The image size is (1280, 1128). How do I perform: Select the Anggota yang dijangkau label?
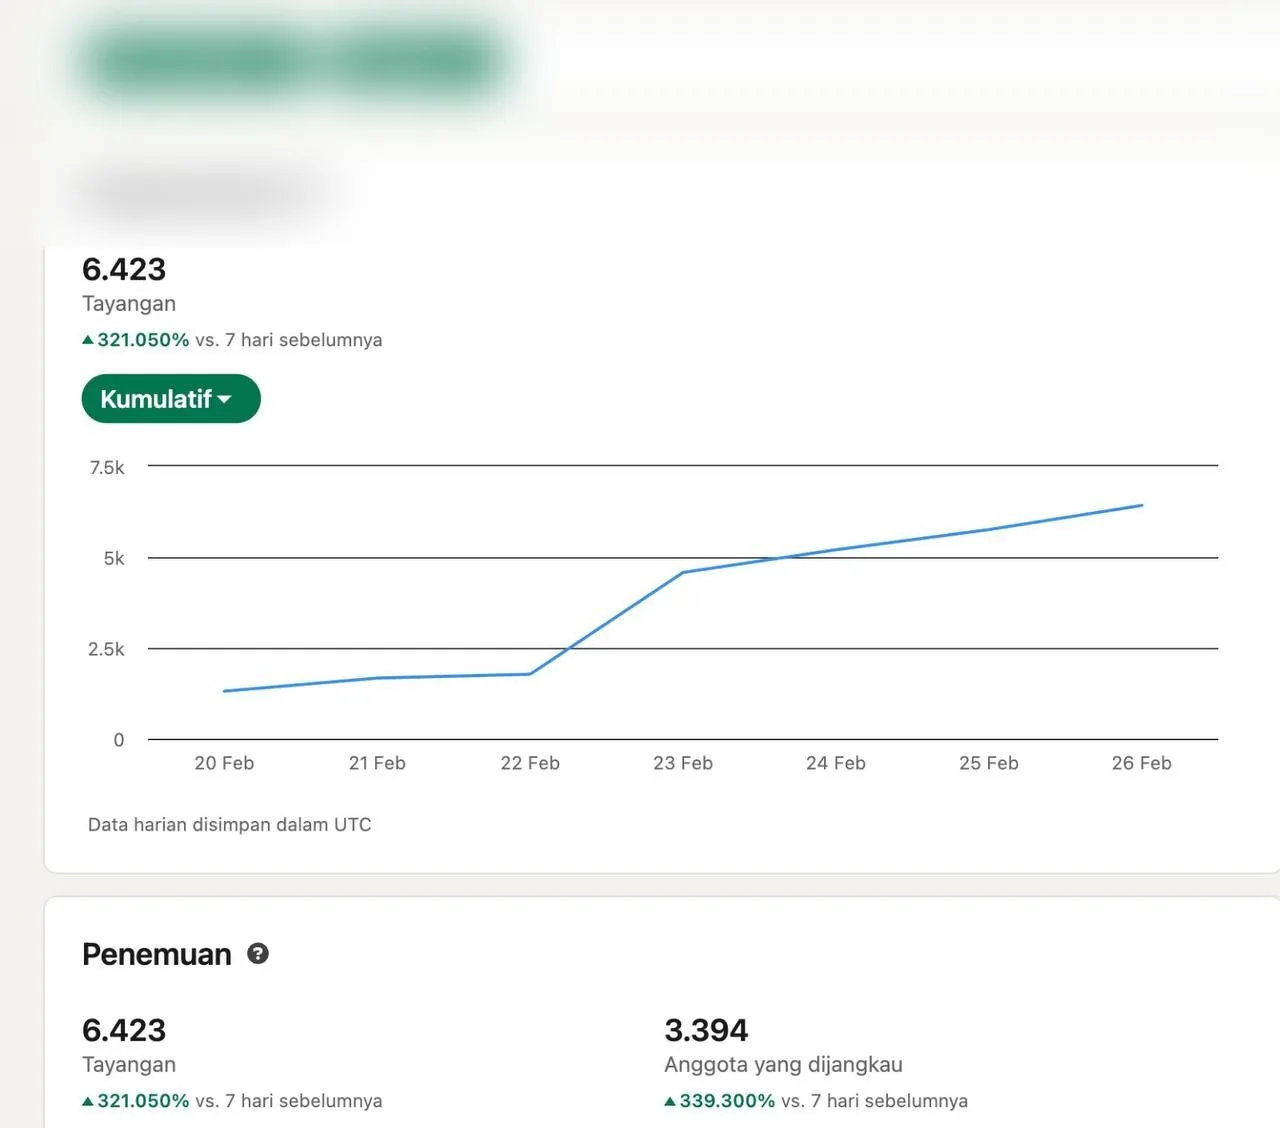click(783, 1065)
